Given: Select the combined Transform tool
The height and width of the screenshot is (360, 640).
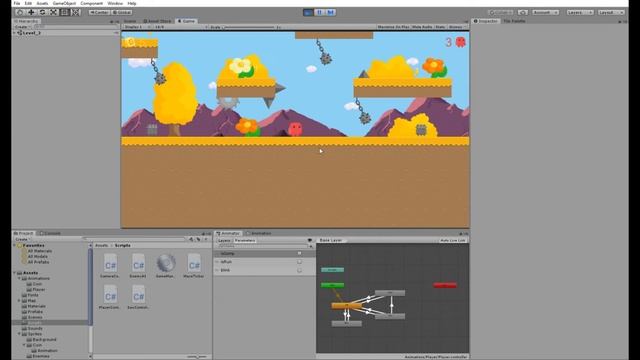Looking at the screenshot, I should click(x=76, y=12).
